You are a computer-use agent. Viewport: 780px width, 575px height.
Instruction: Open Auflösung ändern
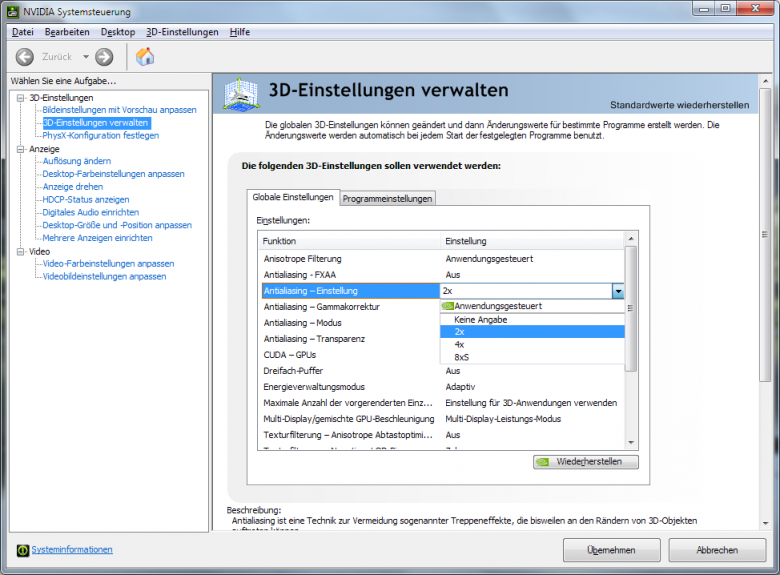pos(77,161)
